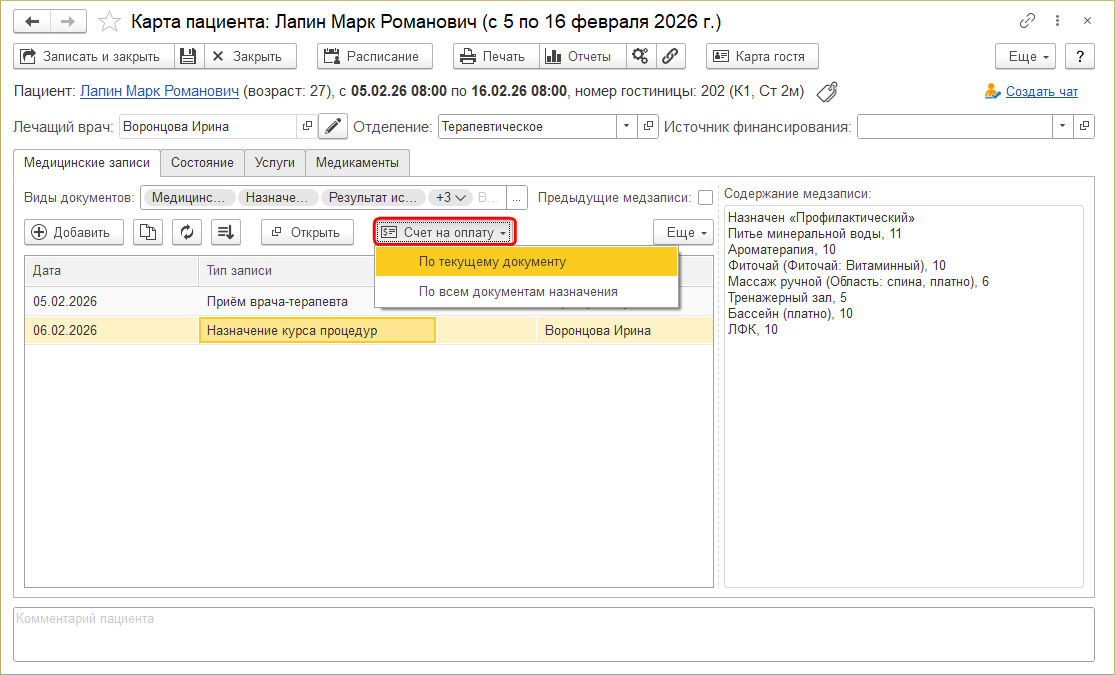The height and width of the screenshot is (675, 1115).
Task: Open the Создать чат link
Action: coord(1041,92)
